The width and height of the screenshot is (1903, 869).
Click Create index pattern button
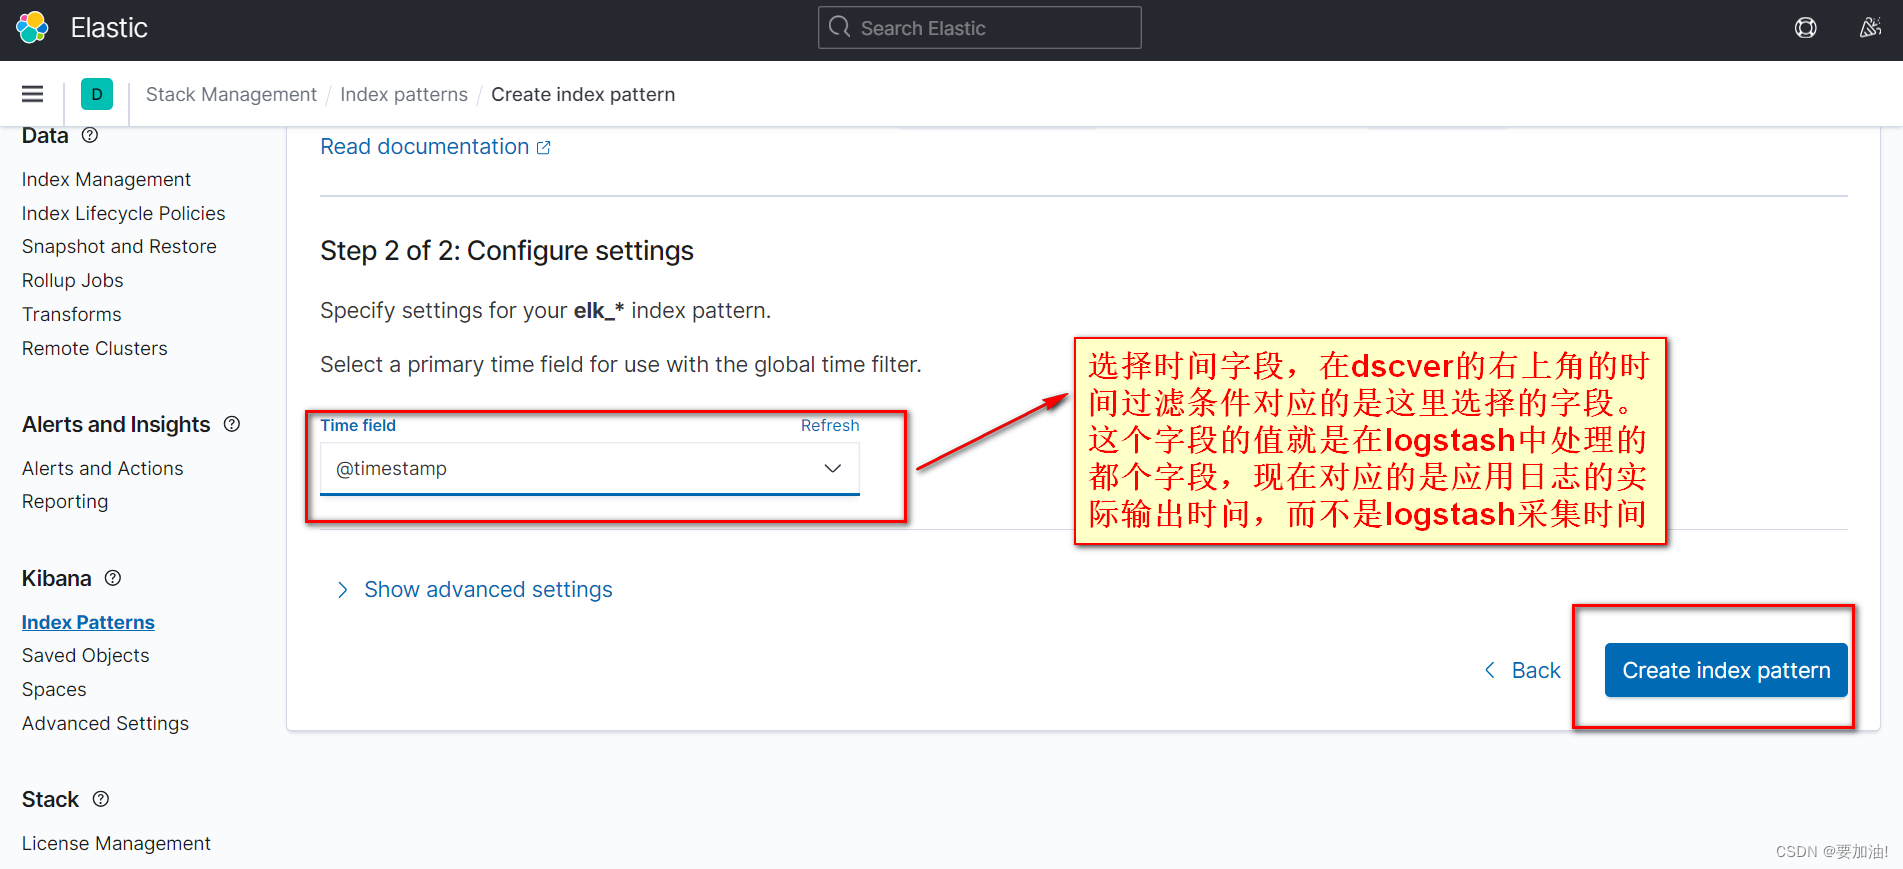tap(1726, 670)
